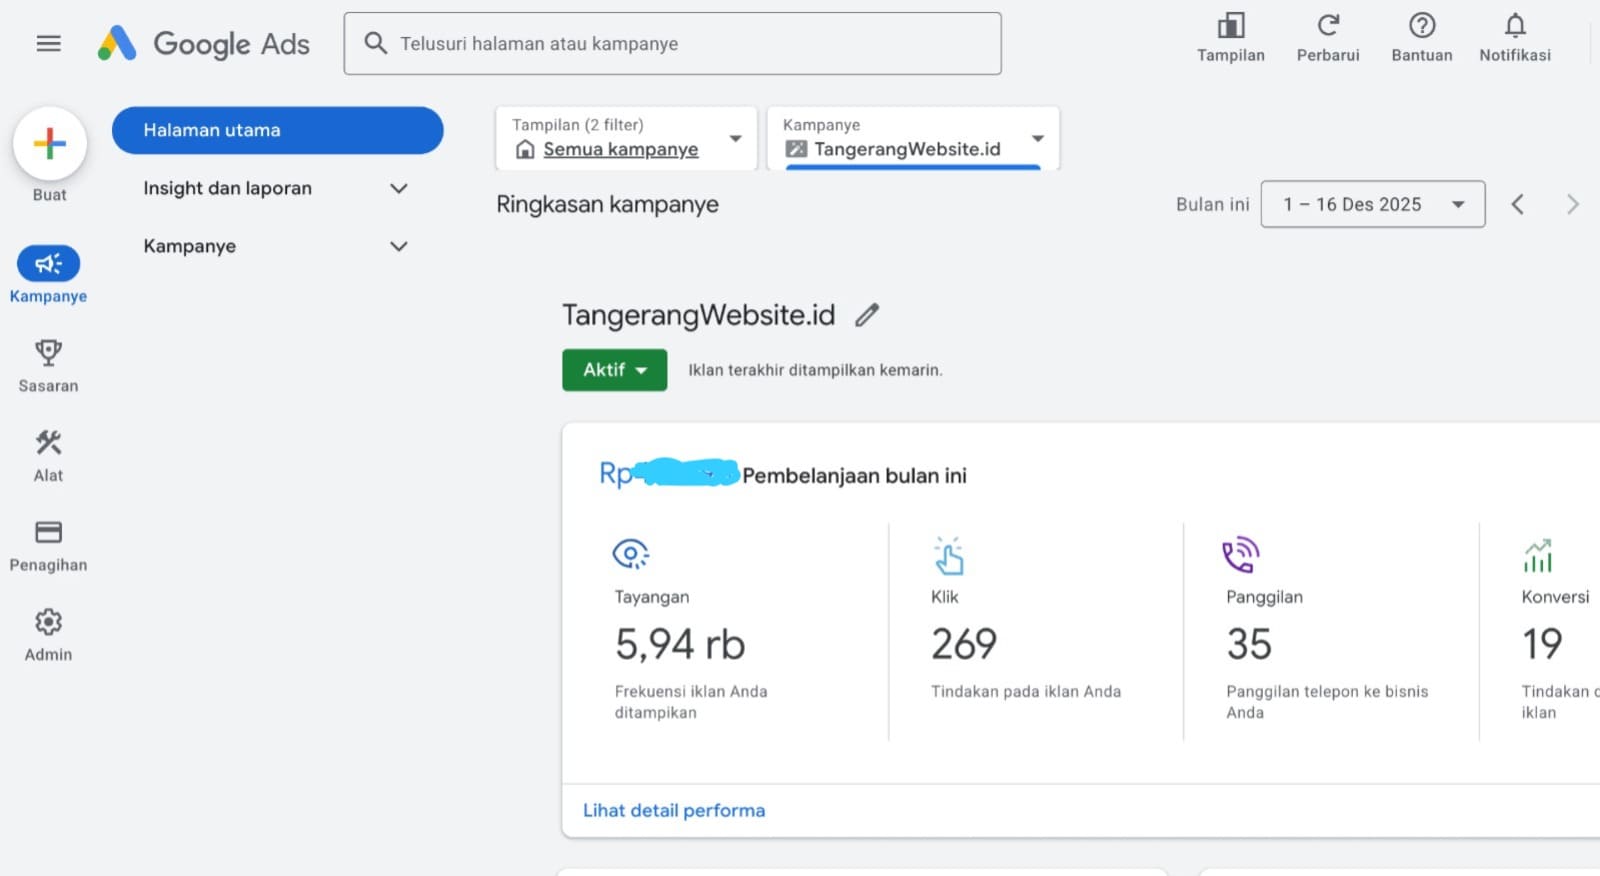Open the Alat tools section
Viewport: 1600px width, 876px height.
[x=48, y=444]
